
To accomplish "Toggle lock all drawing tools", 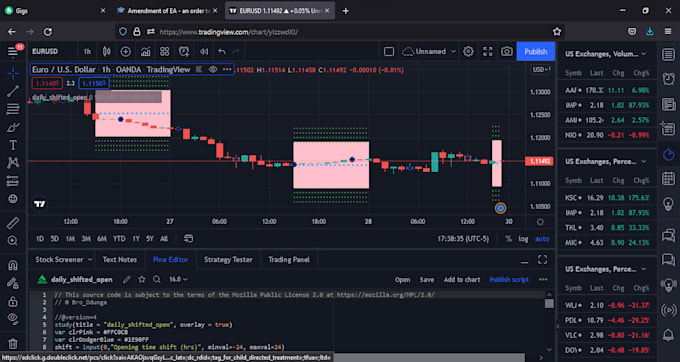I will [13, 301].
